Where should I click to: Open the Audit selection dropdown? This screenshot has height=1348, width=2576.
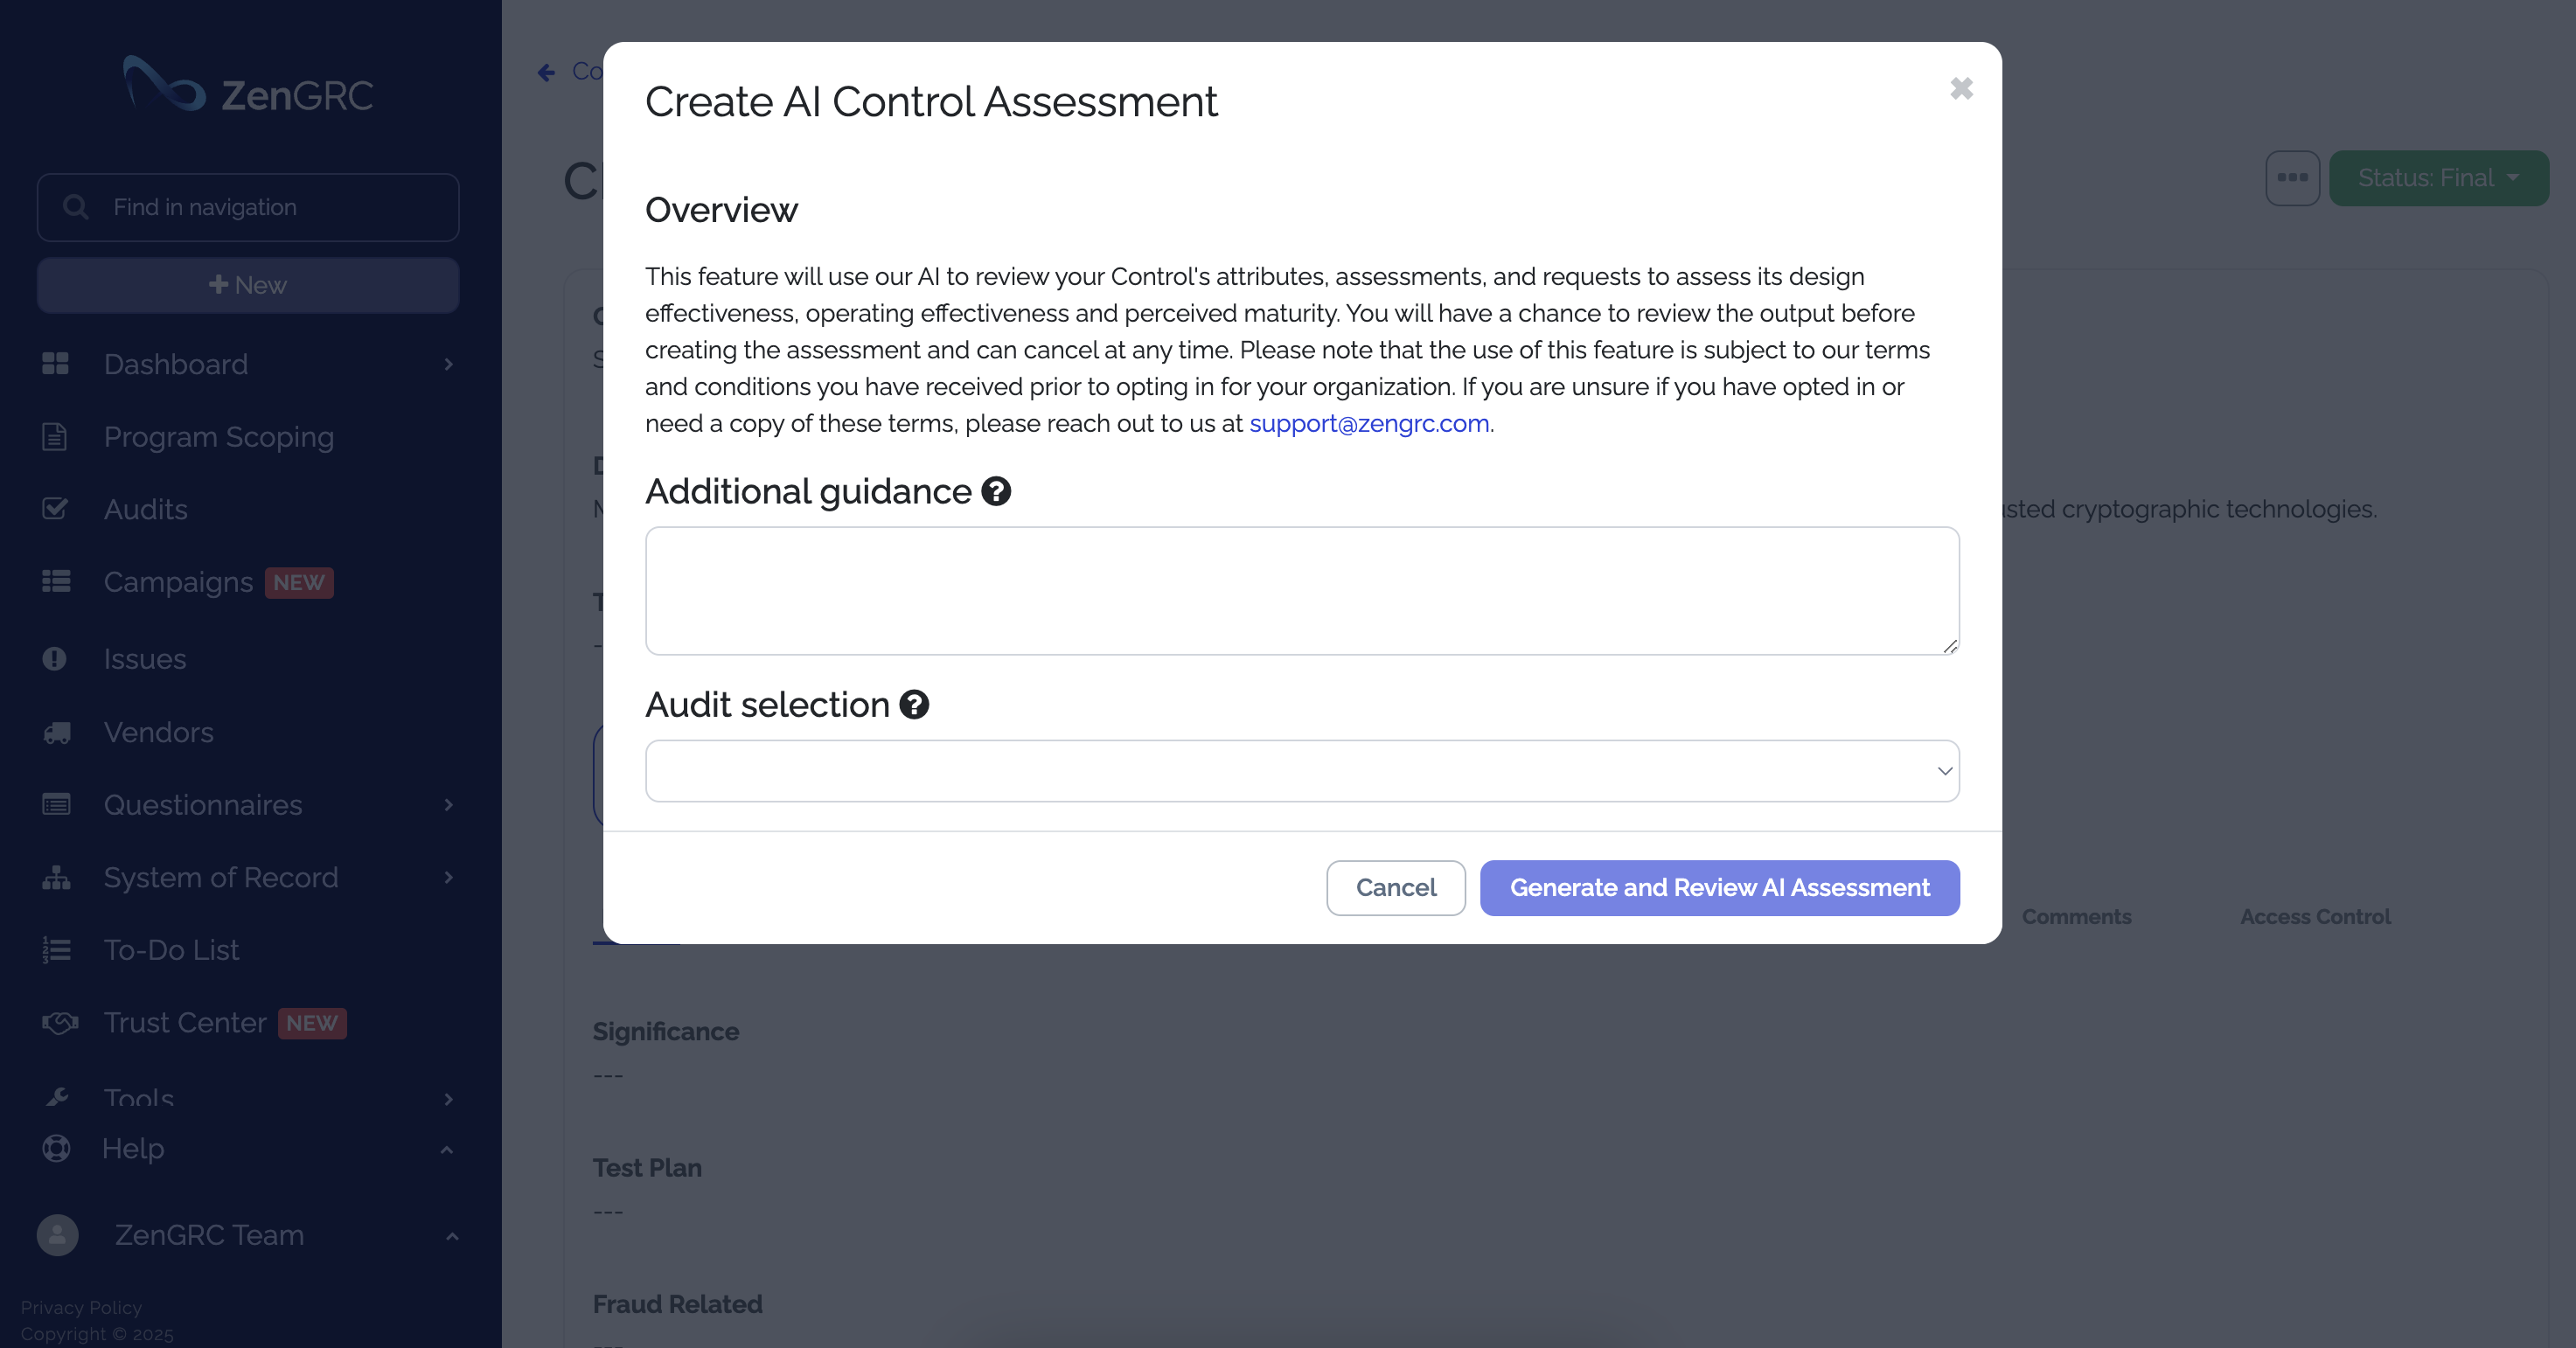(1301, 771)
